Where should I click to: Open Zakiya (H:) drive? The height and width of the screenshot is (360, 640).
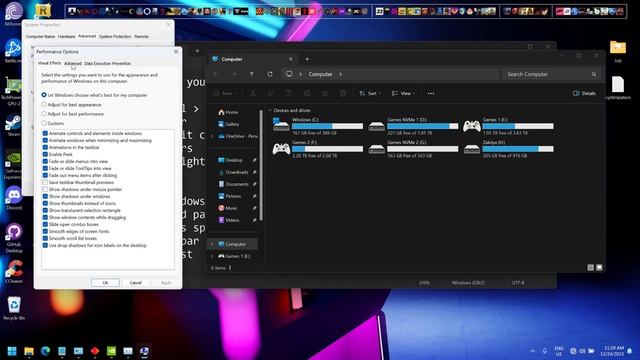pos(508,149)
